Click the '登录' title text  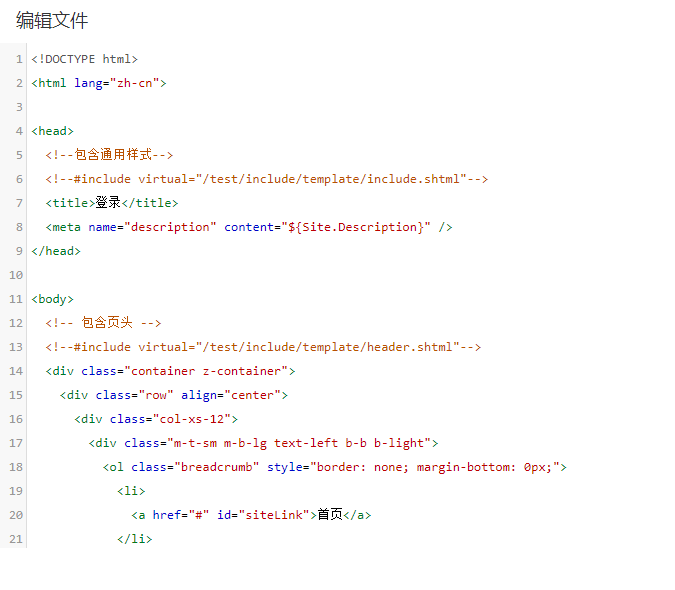pos(108,203)
